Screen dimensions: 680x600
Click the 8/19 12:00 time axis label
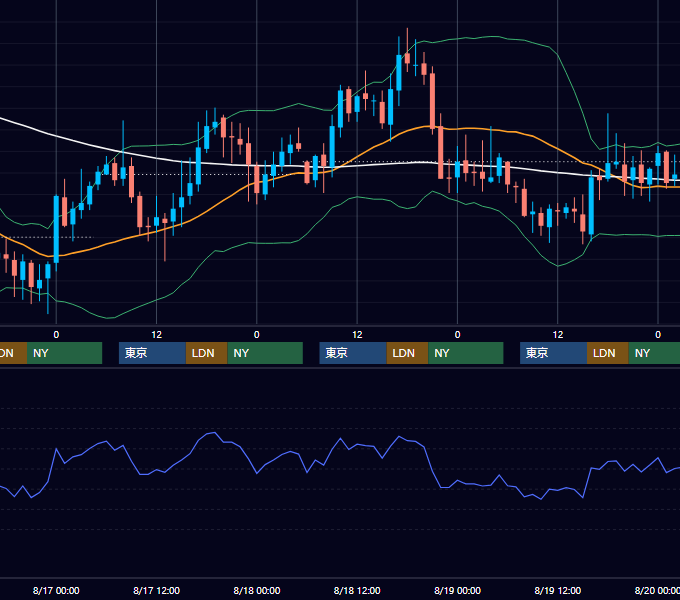558,590
